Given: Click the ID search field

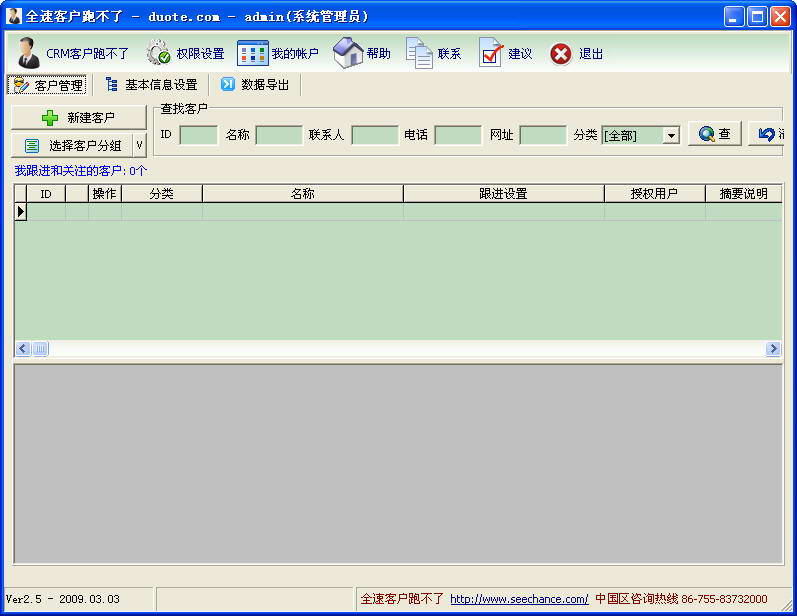Looking at the screenshot, I should coord(199,135).
